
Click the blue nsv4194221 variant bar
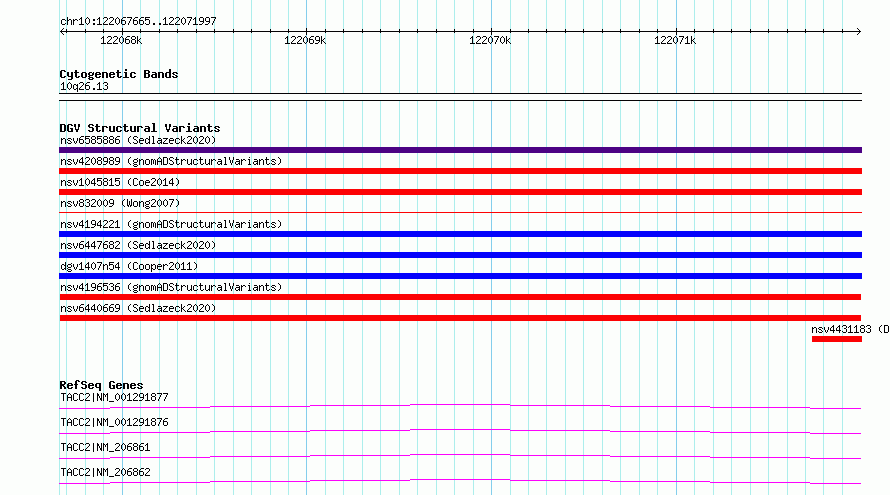(x=460, y=234)
